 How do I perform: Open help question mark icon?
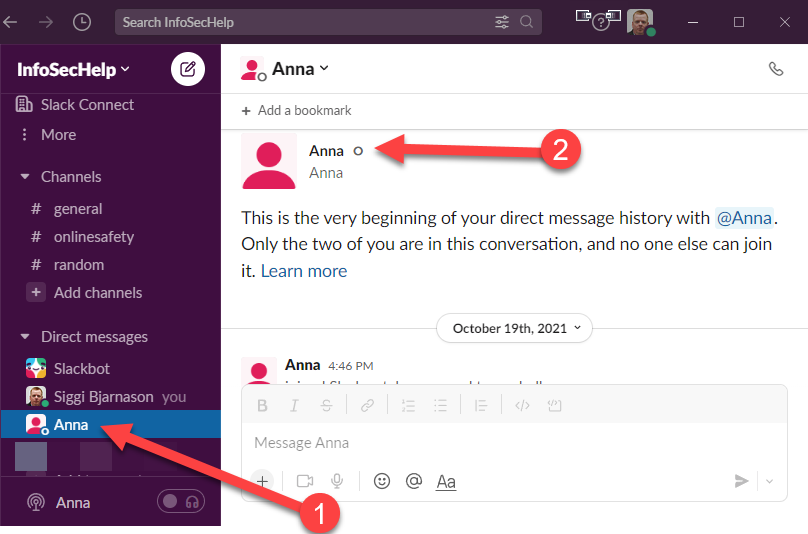coord(600,23)
